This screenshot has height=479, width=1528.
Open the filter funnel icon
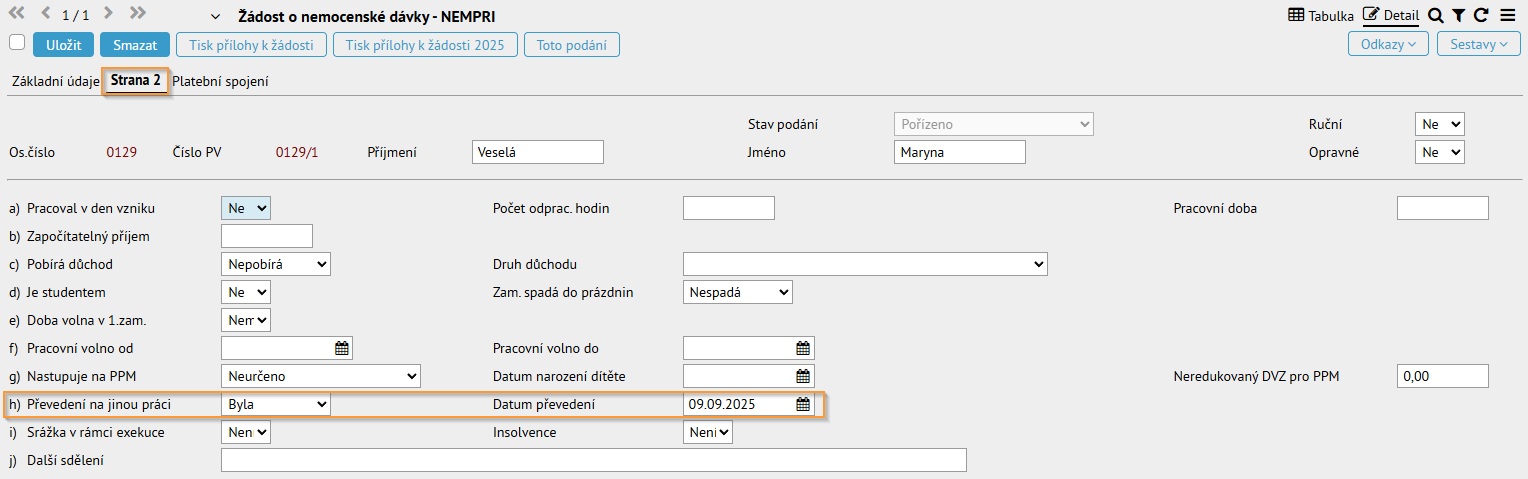1458,15
